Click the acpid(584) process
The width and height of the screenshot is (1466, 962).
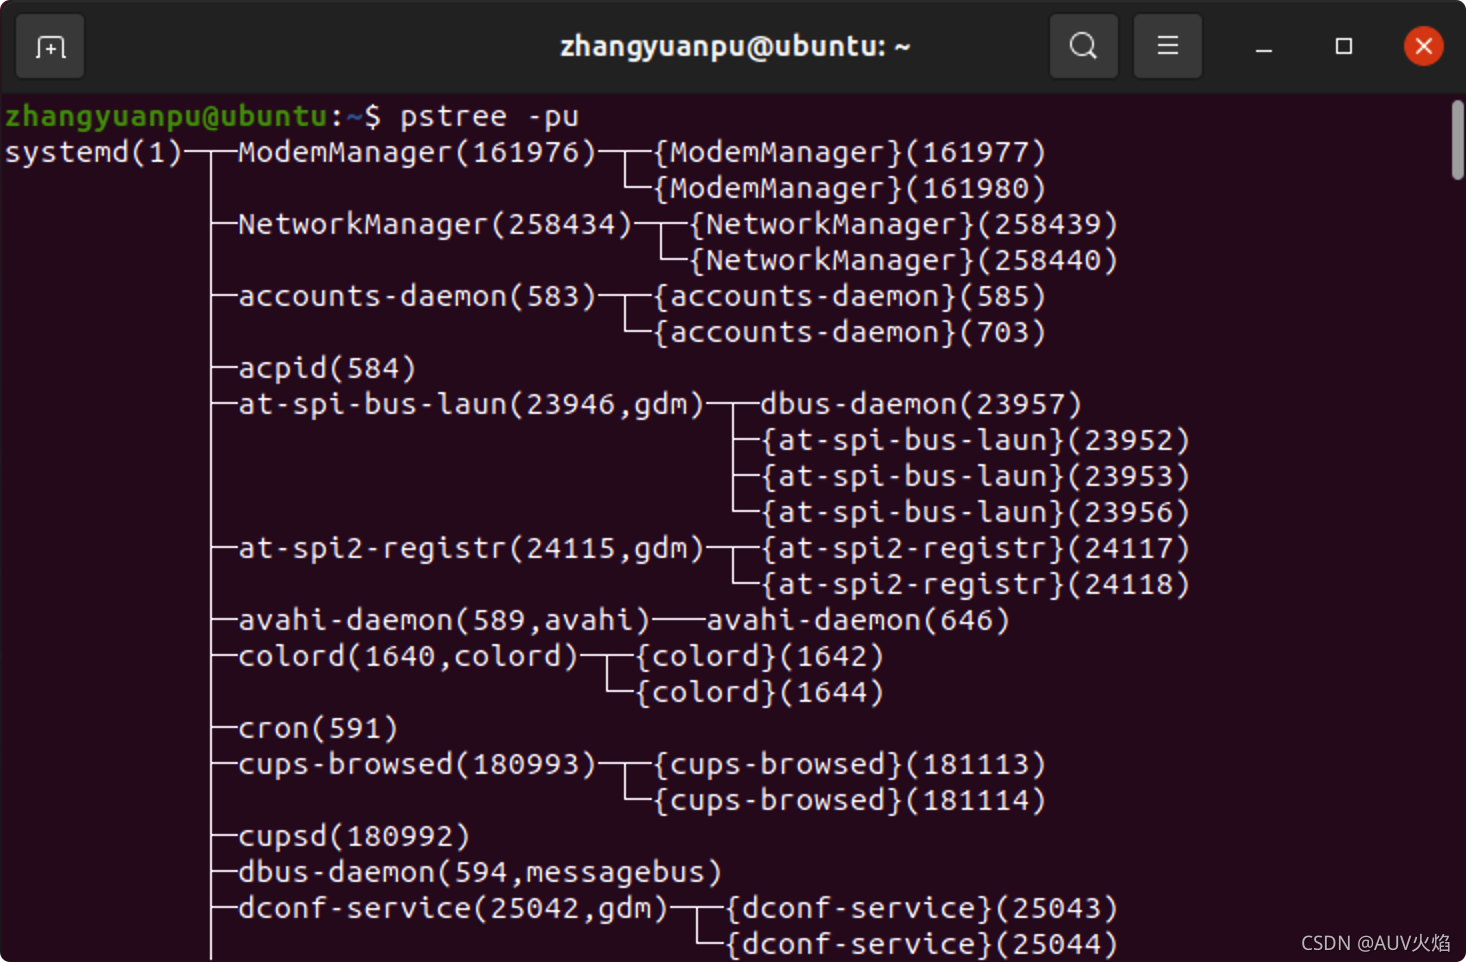[327, 368]
